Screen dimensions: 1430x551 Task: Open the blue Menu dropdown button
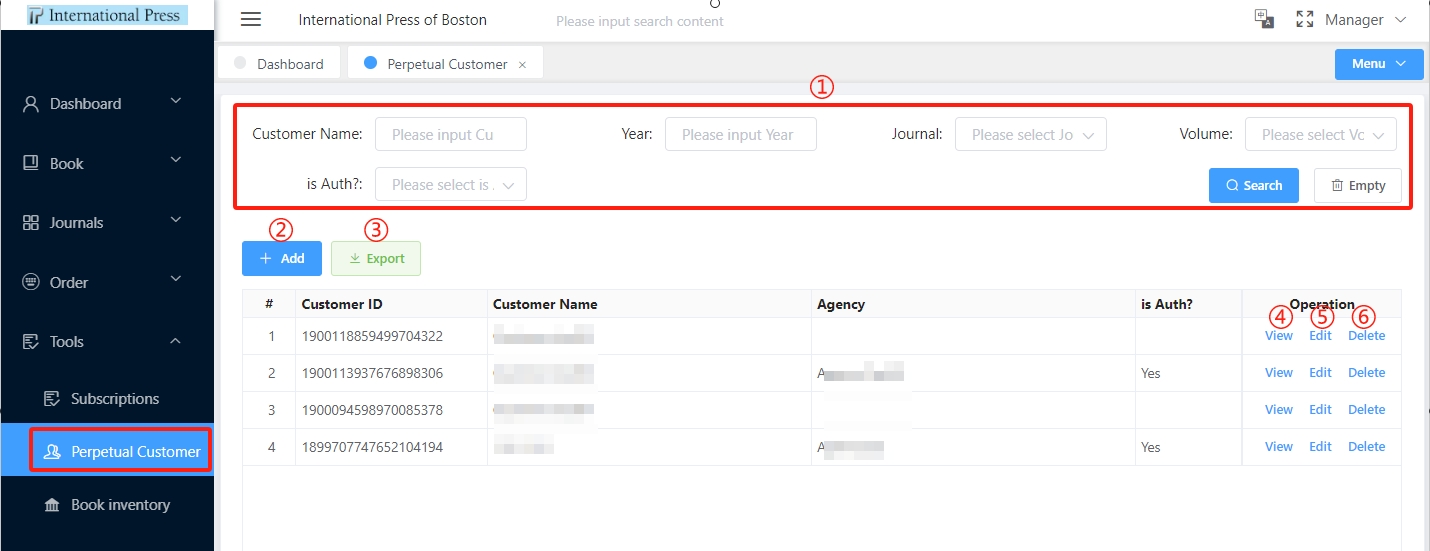tap(1378, 64)
